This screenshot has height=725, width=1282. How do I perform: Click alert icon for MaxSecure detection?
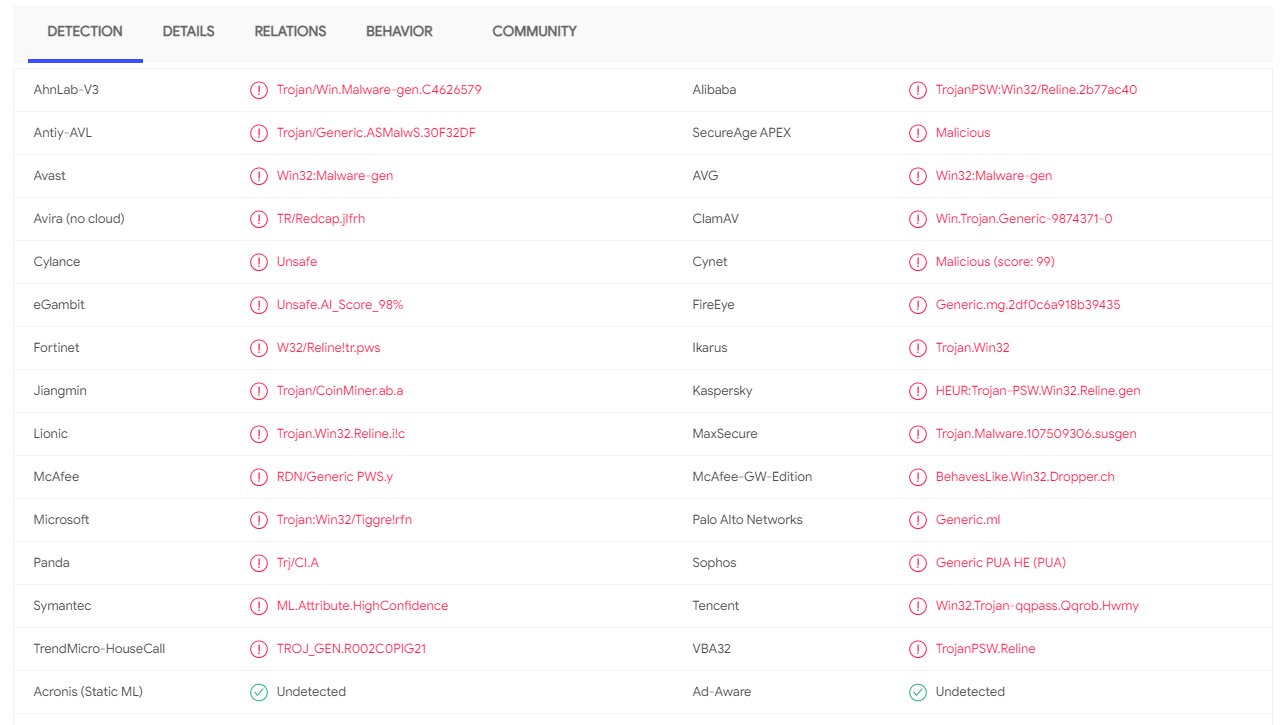point(918,434)
